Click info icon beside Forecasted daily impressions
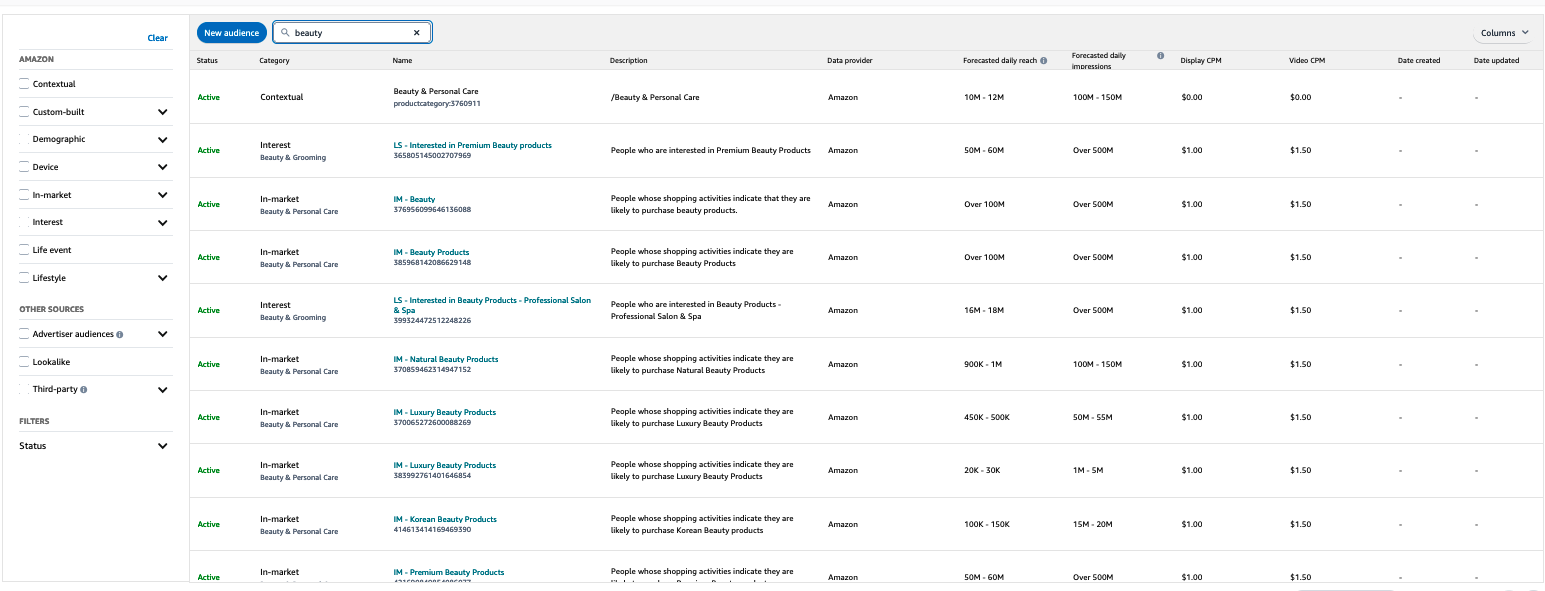 1160,56
